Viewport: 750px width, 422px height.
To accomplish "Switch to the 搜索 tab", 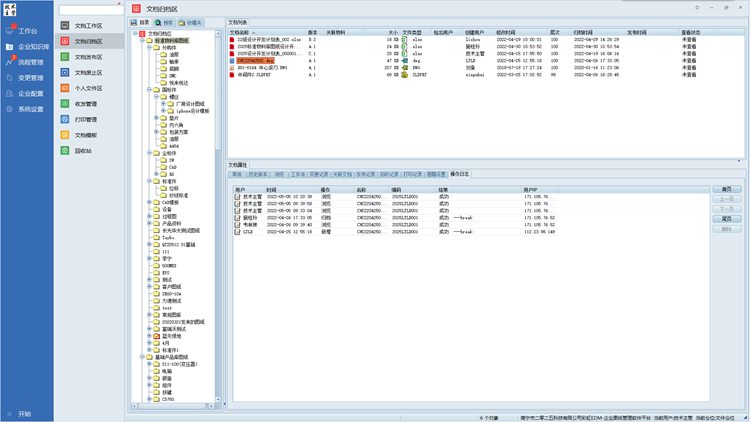I will 164,21.
